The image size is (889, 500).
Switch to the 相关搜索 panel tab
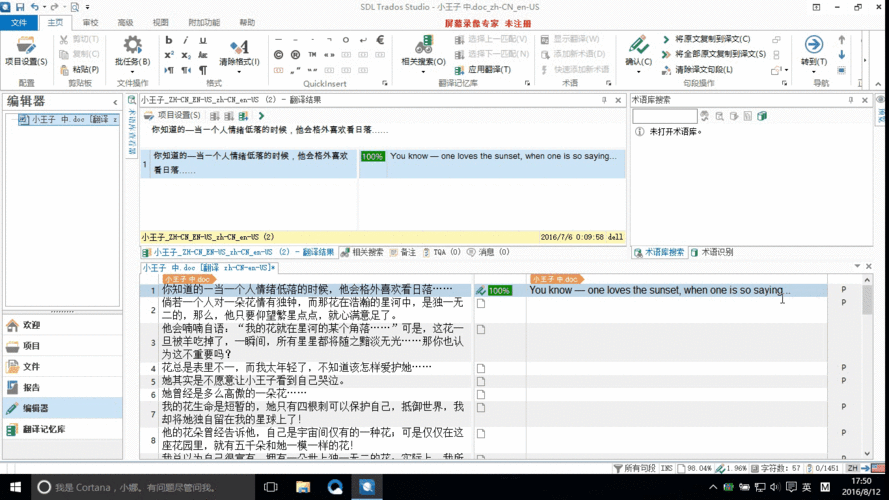pos(362,252)
